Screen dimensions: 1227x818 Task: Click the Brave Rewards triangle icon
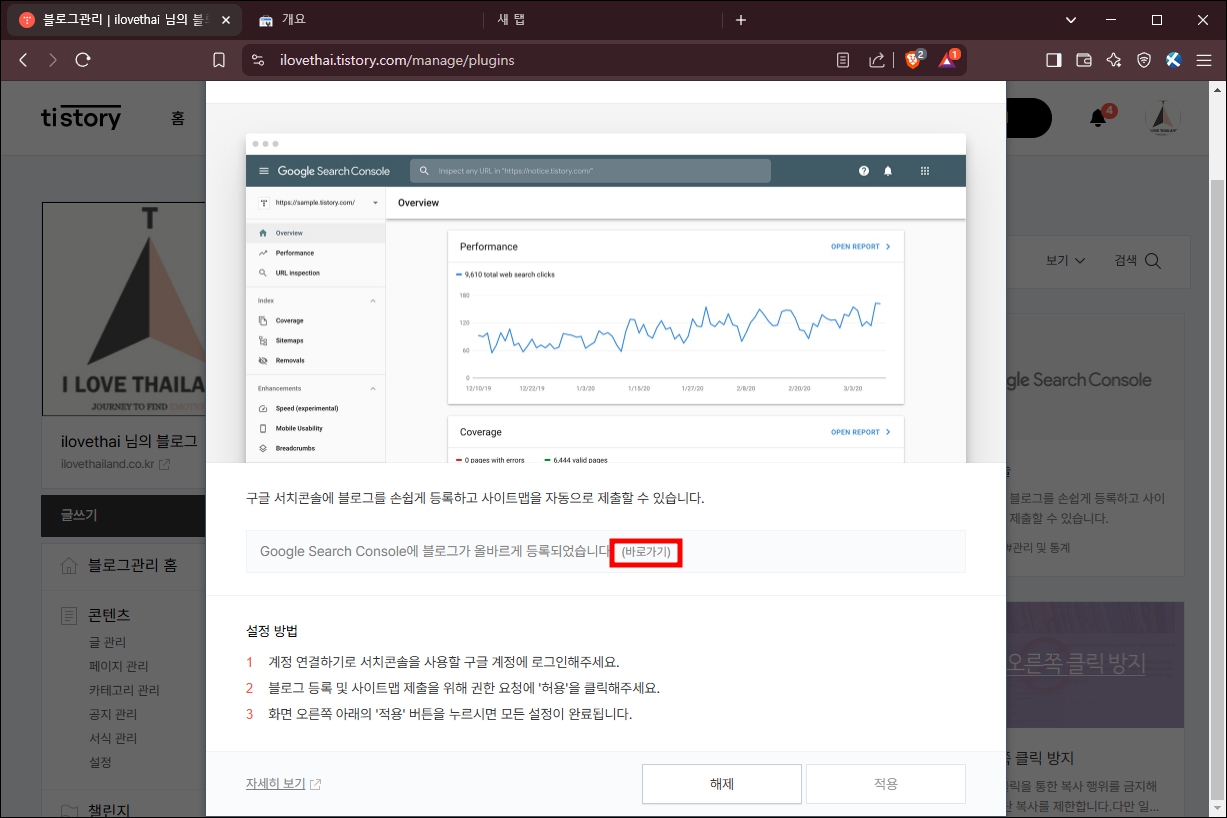point(947,60)
